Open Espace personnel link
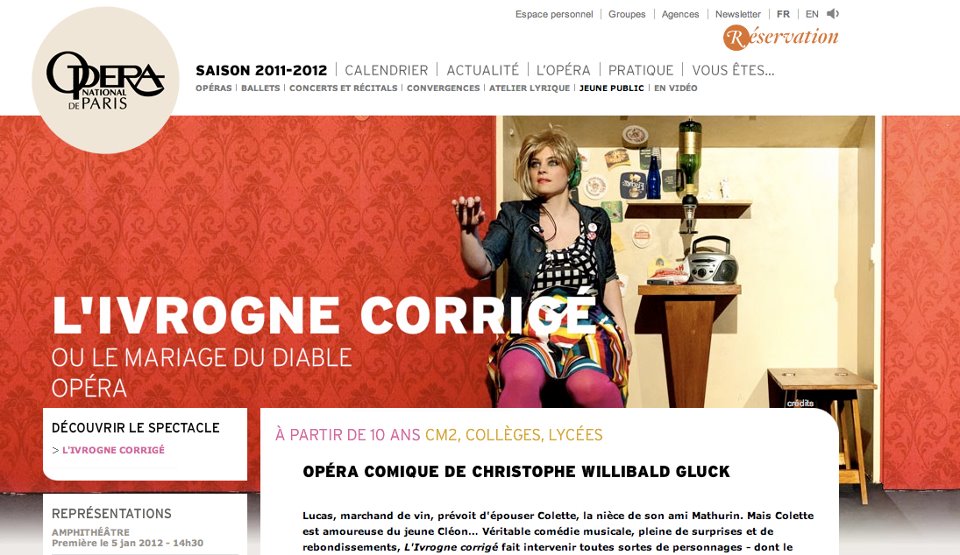 coord(554,14)
